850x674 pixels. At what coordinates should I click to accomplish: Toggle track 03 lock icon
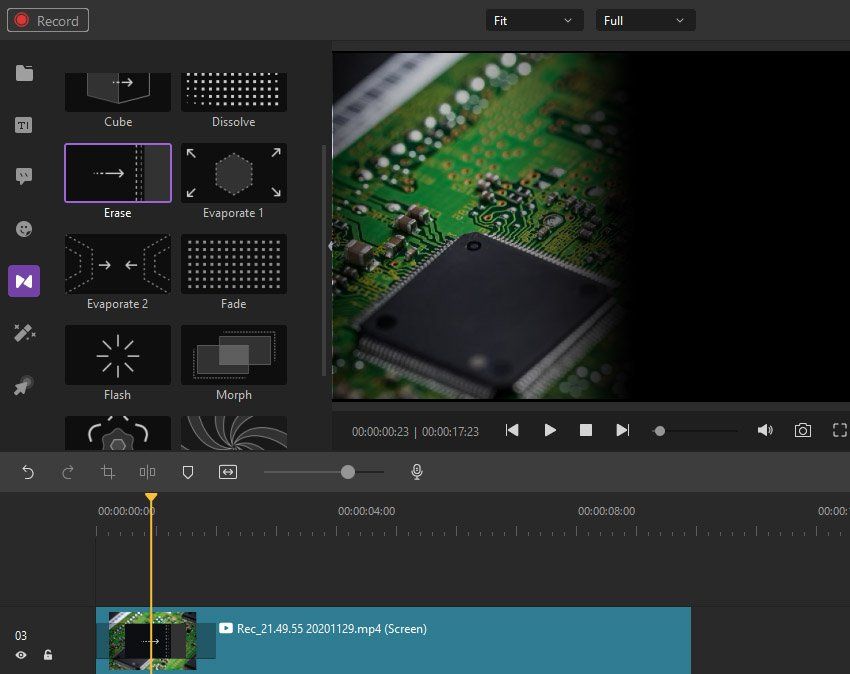coord(48,655)
